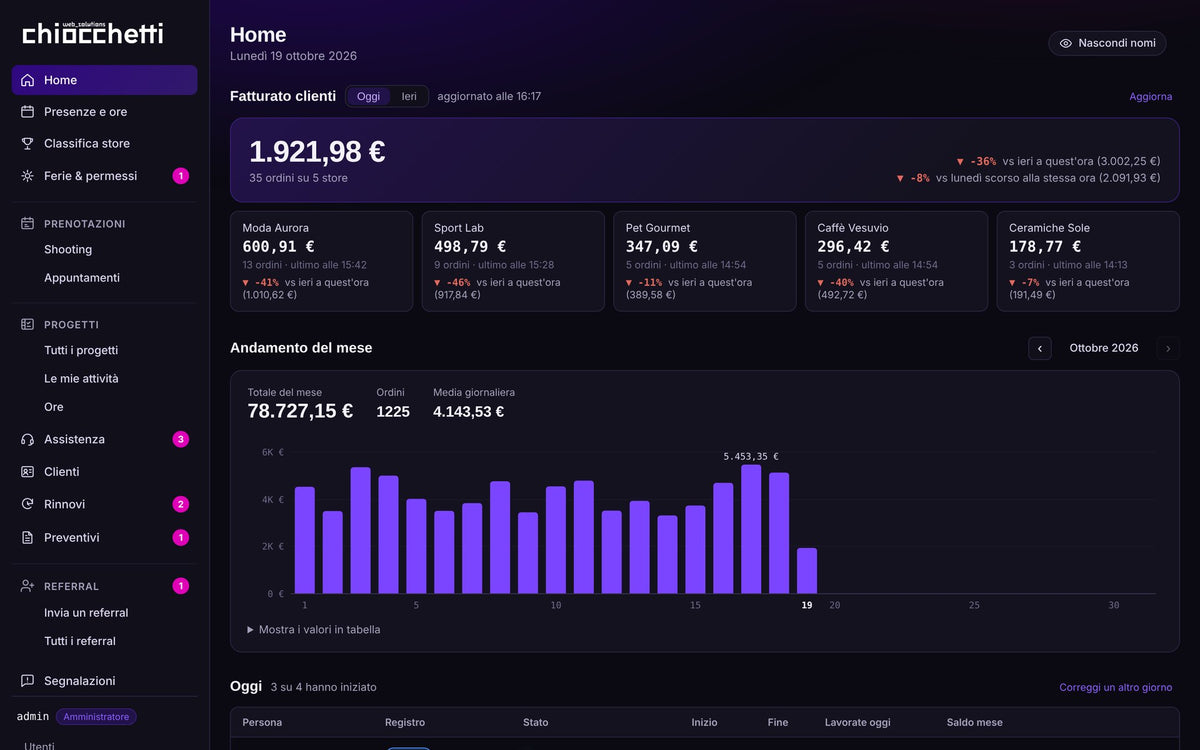Screen dimensions: 1200x750
Task: Click the badge 3 next to Assistenza
Action: (x=181, y=439)
